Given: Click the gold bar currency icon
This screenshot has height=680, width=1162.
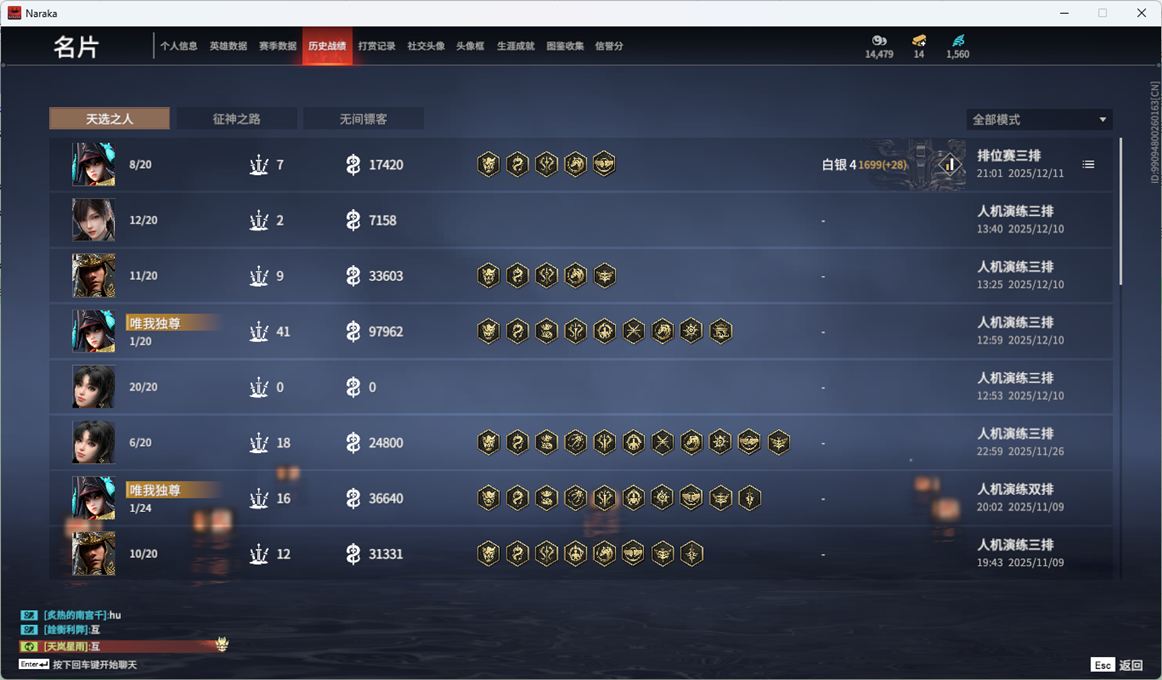Looking at the screenshot, I should 919,40.
